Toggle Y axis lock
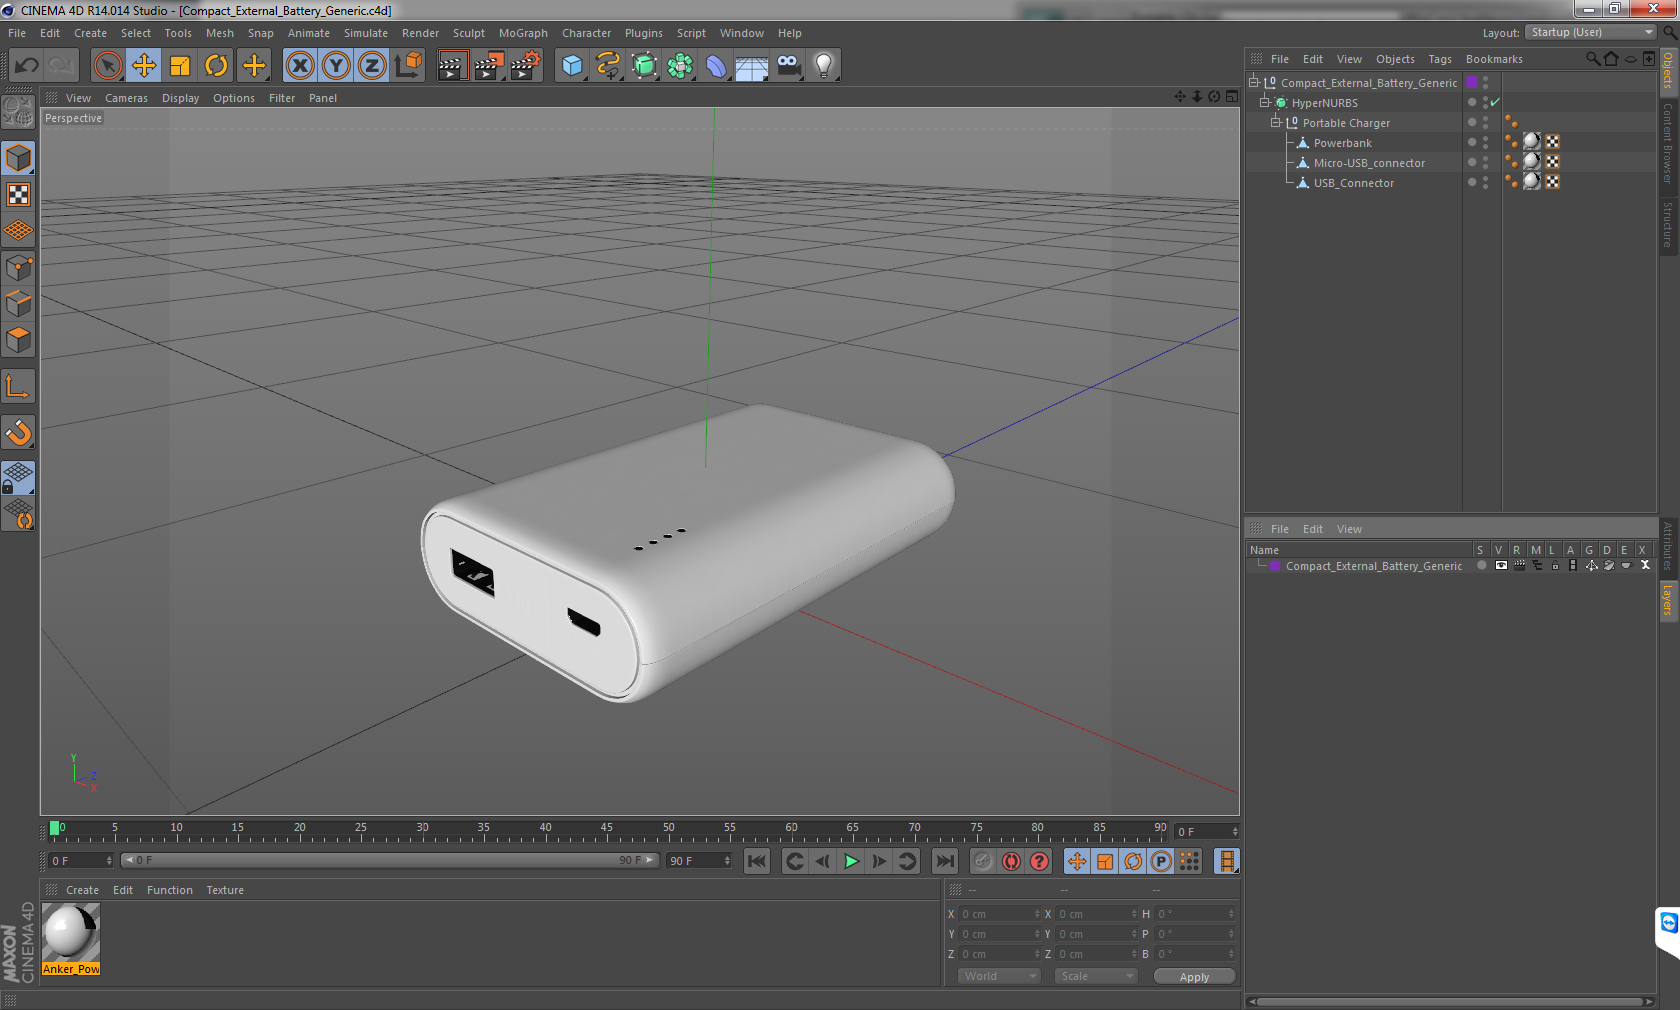This screenshot has width=1680, height=1010. point(336,66)
